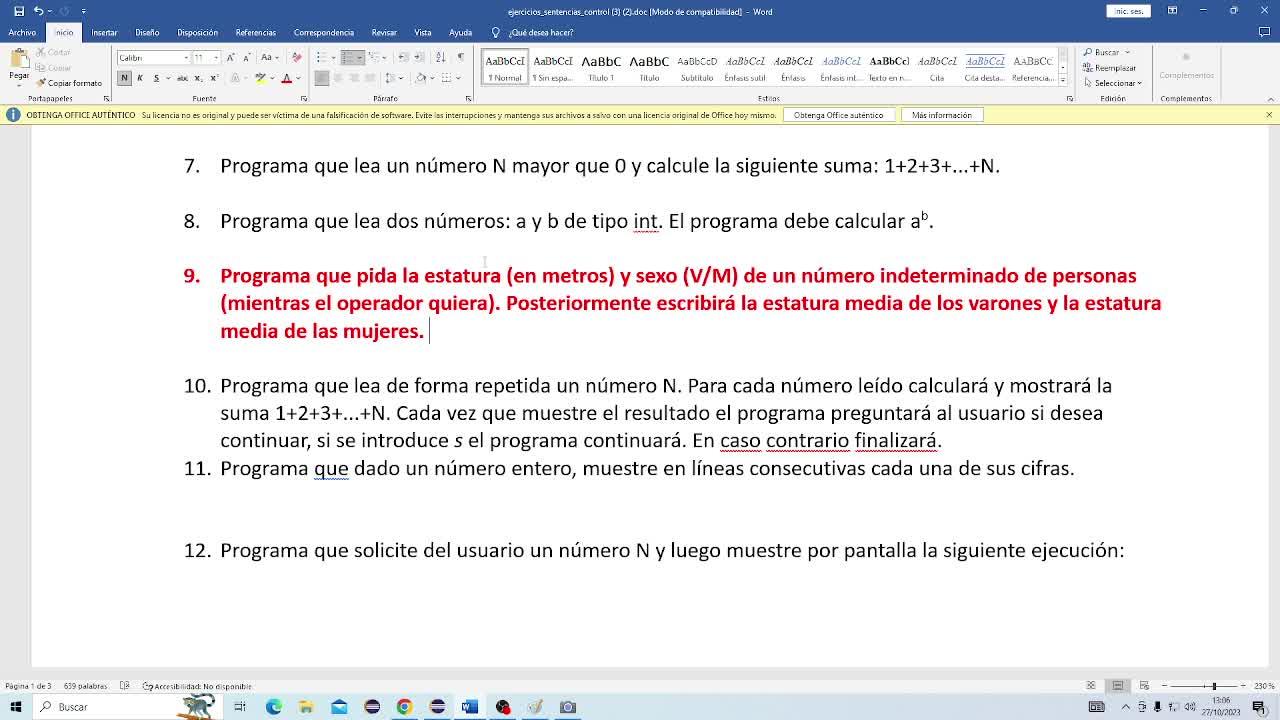Toggle show paragraph marks

coord(460,57)
